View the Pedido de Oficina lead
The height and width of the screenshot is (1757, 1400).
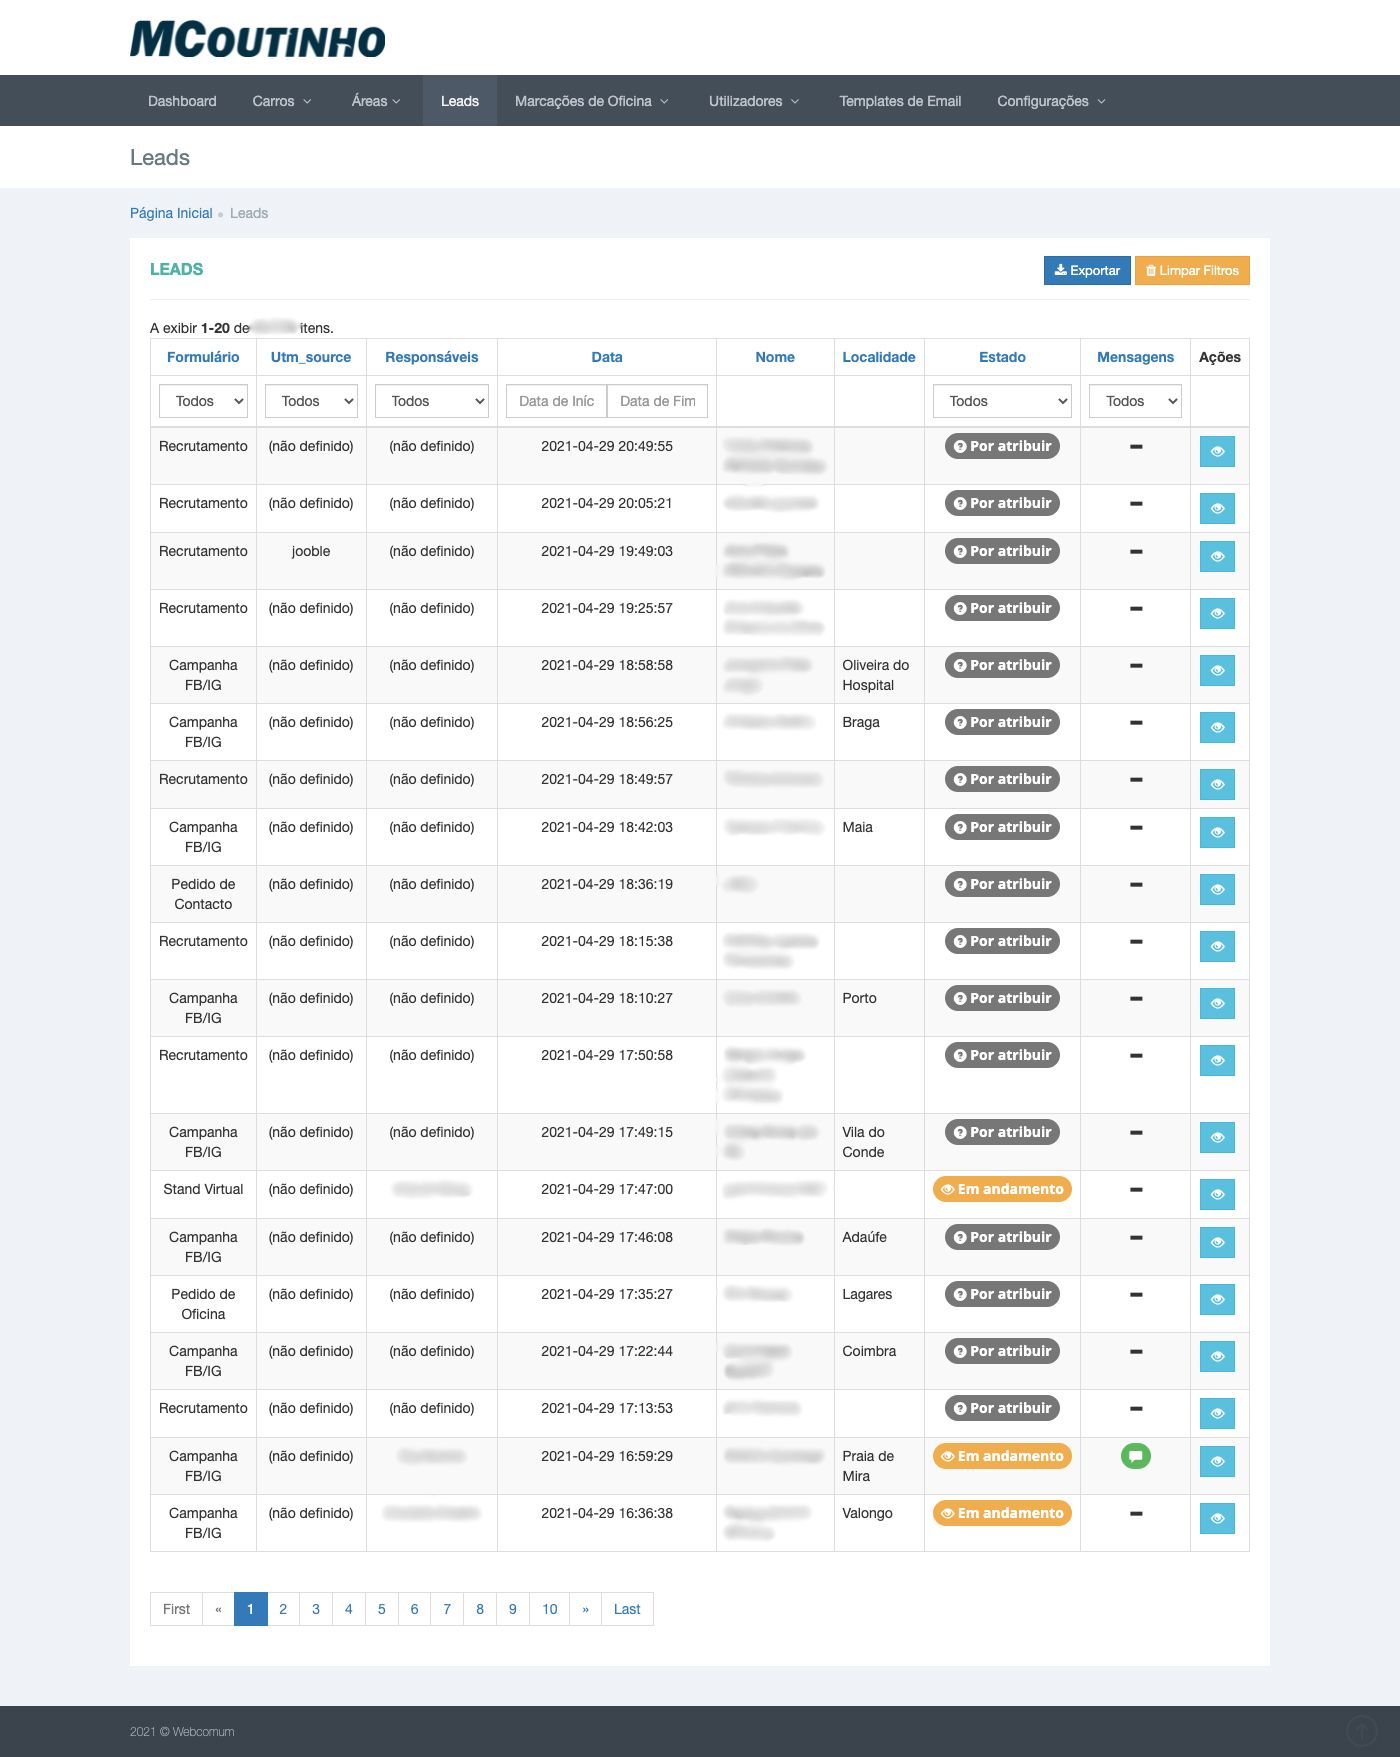tap(1217, 1299)
